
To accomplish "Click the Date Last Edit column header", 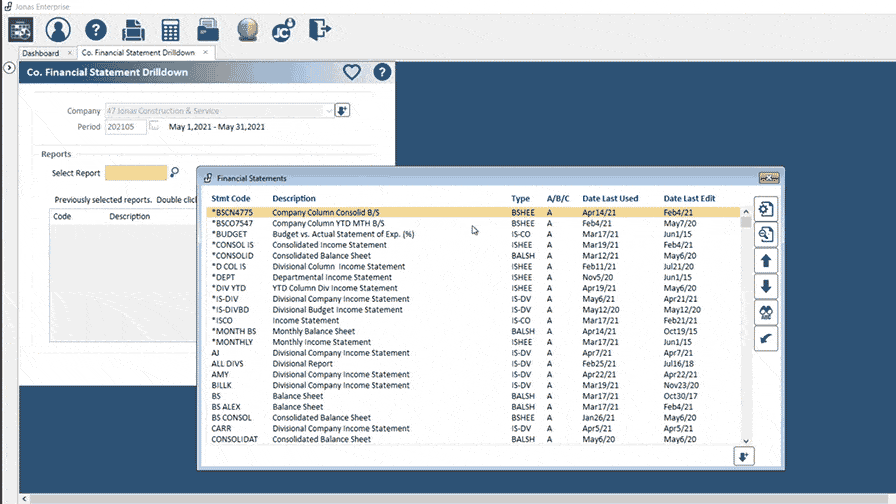I will pyautogui.click(x=689, y=198).
